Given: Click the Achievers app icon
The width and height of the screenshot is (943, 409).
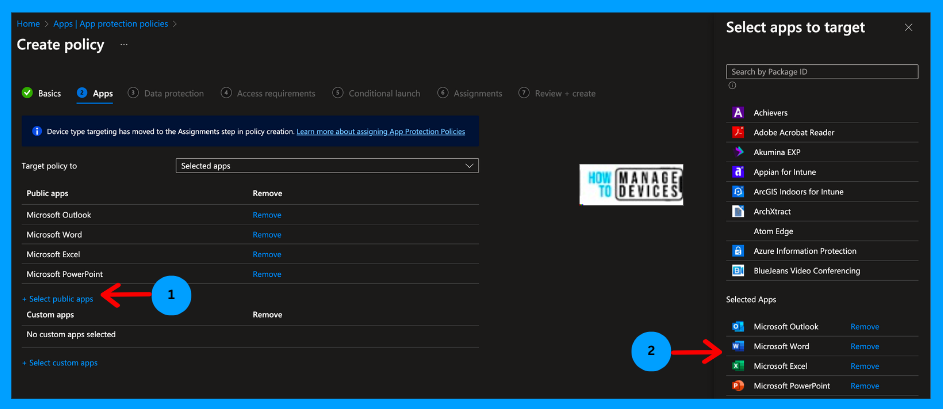Looking at the screenshot, I should (738, 112).
